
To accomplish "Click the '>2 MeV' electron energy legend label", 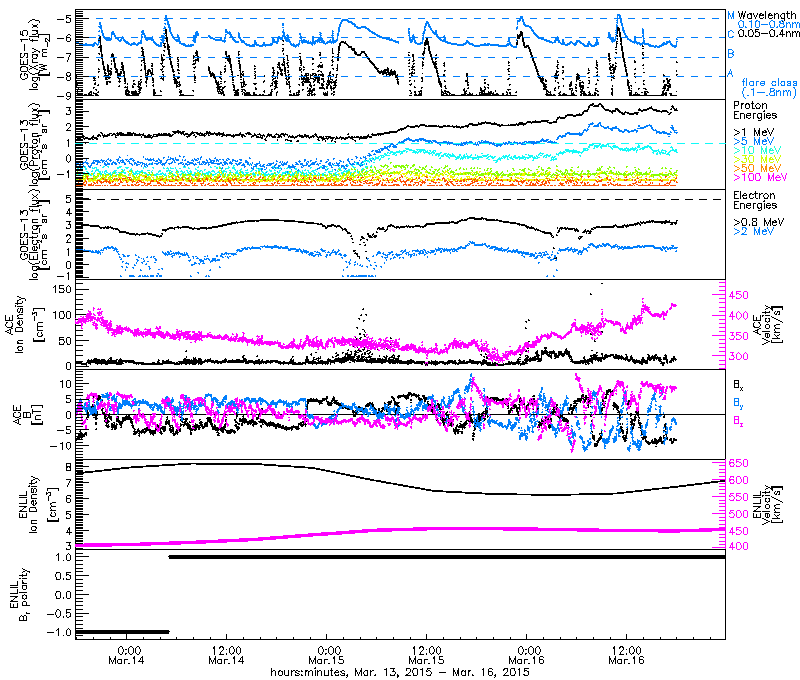I will pos(754,231).
